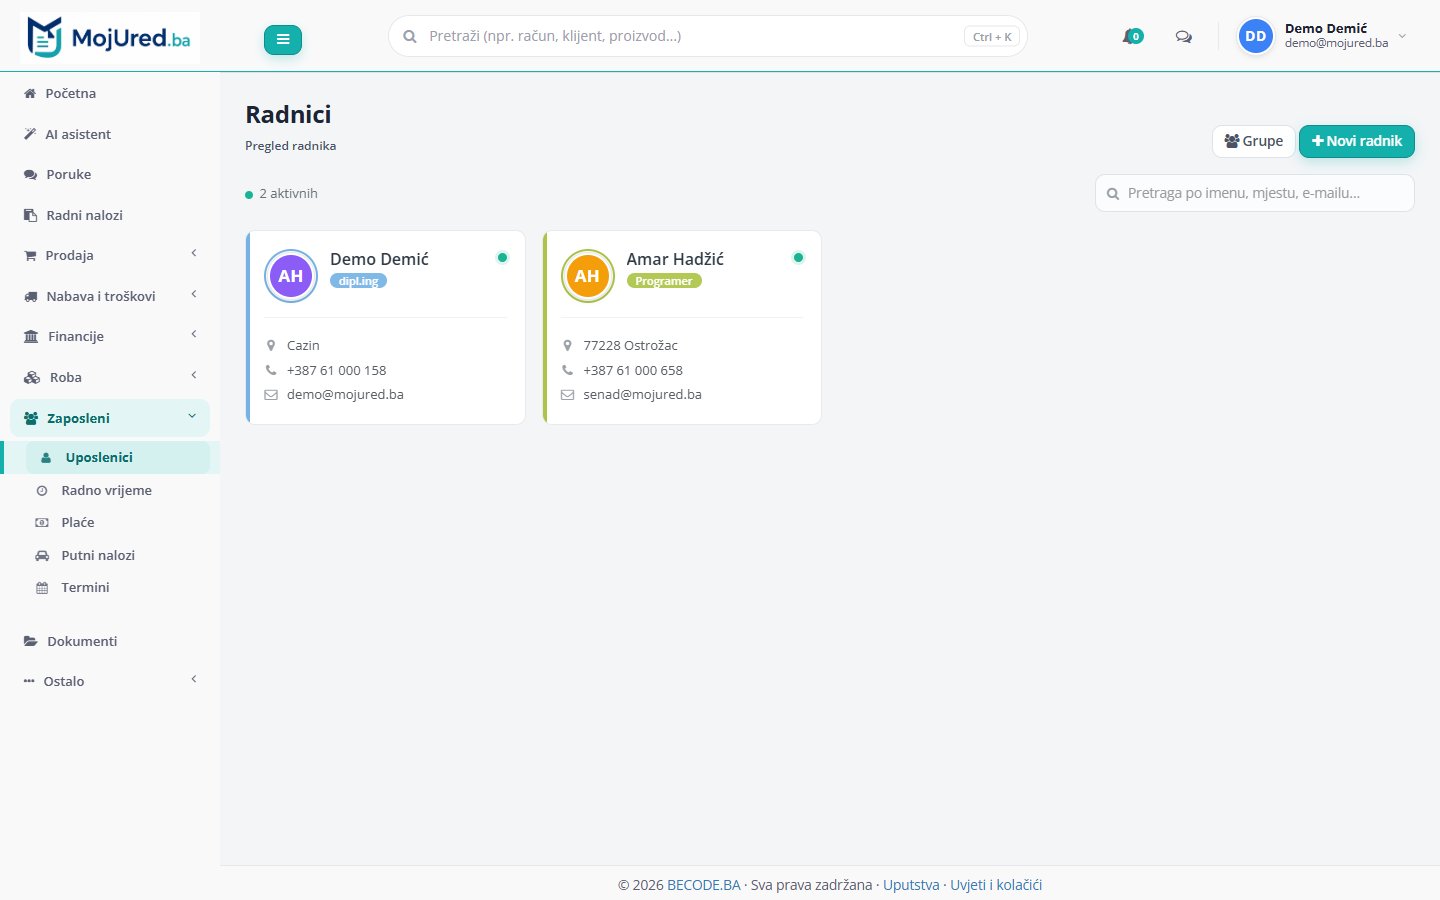Click the Grupe button

[1254, 141]
